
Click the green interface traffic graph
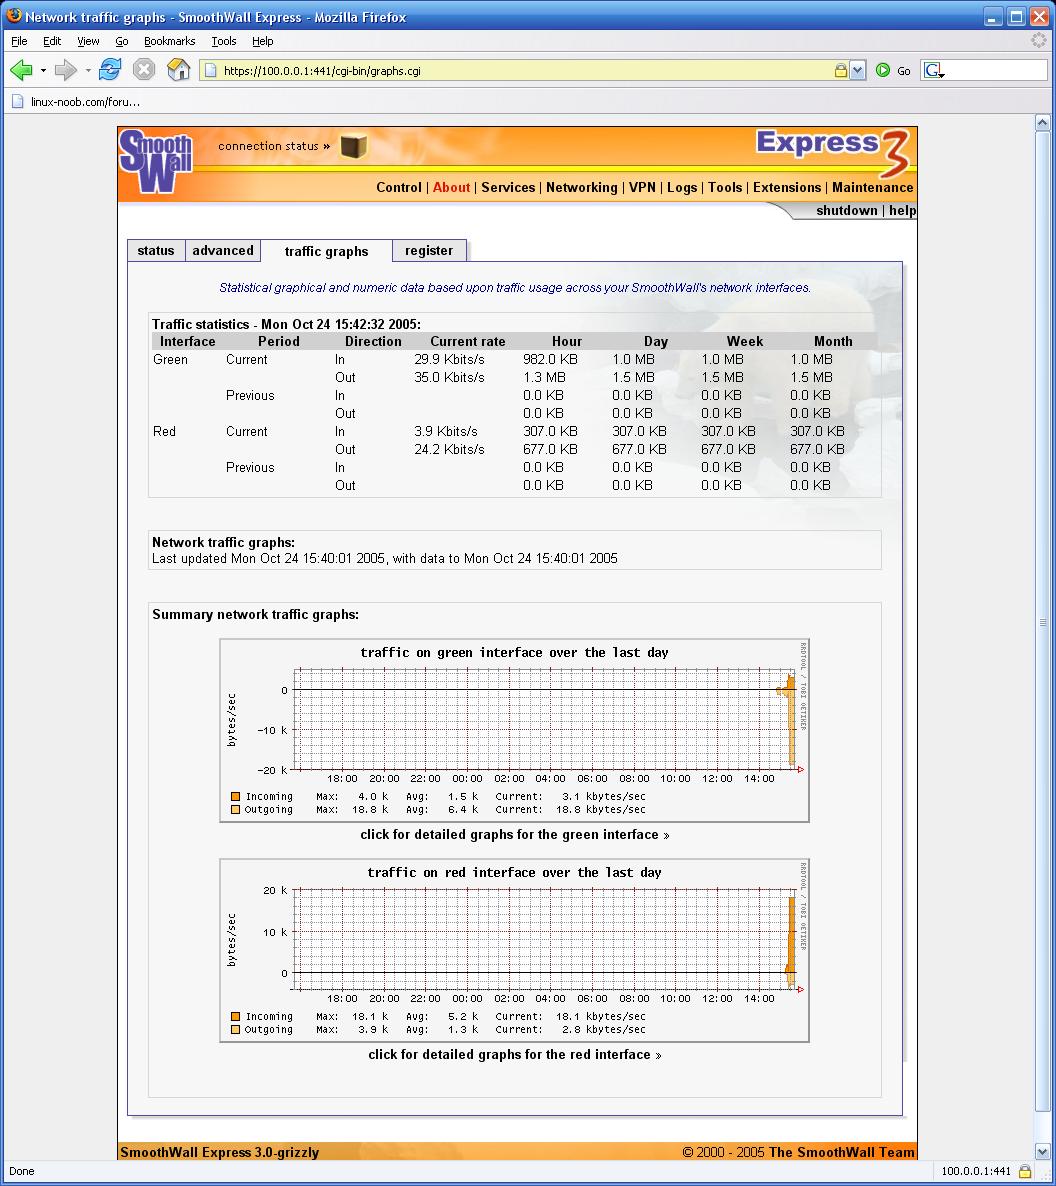click(x=514, y=730)
